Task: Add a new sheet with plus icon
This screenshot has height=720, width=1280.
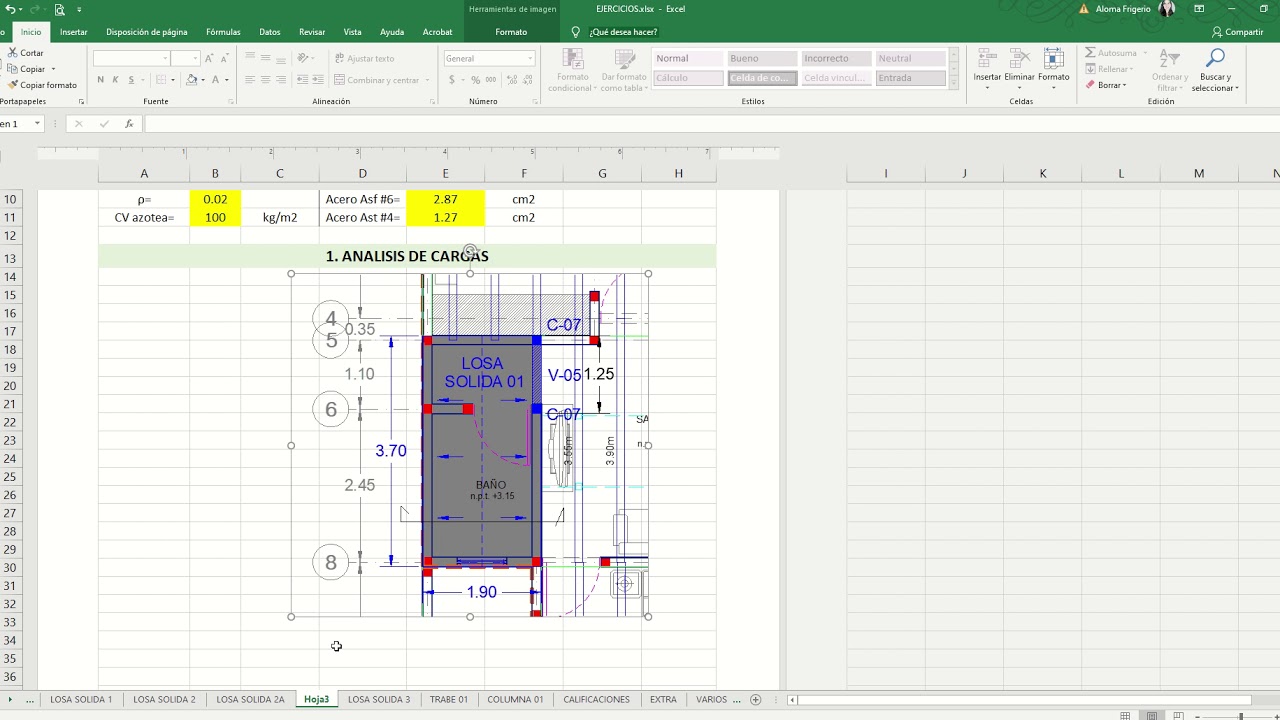Action: [756, 699]
